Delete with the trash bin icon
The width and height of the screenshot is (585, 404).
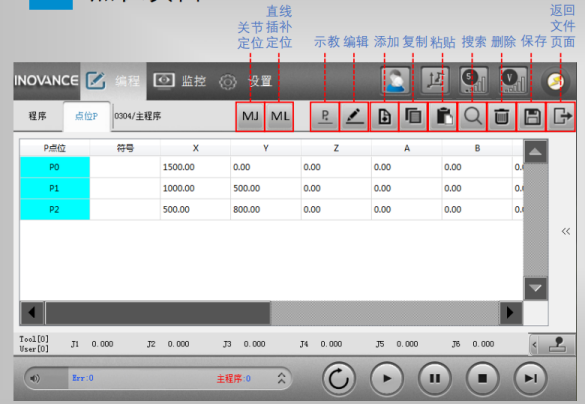click(x=501, y=116)
